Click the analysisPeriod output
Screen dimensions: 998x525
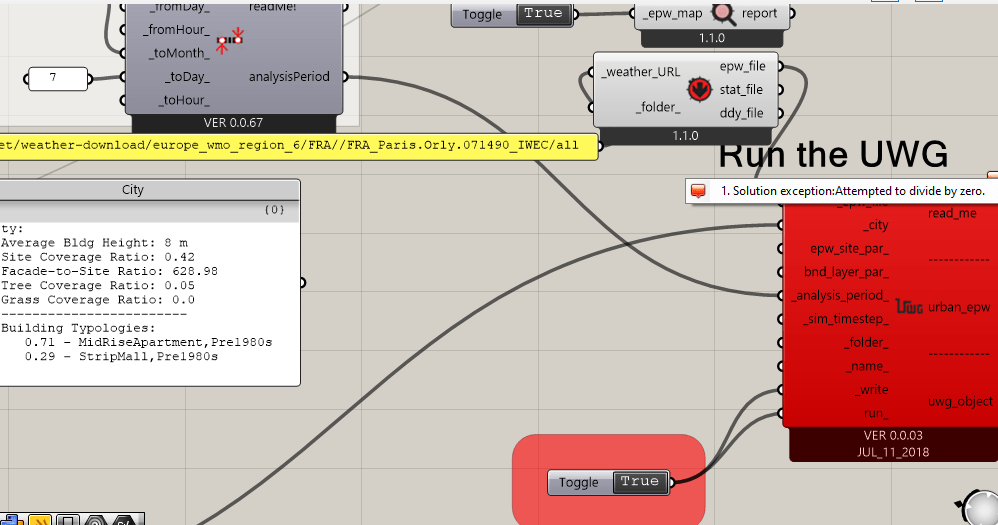coord(289,77)
